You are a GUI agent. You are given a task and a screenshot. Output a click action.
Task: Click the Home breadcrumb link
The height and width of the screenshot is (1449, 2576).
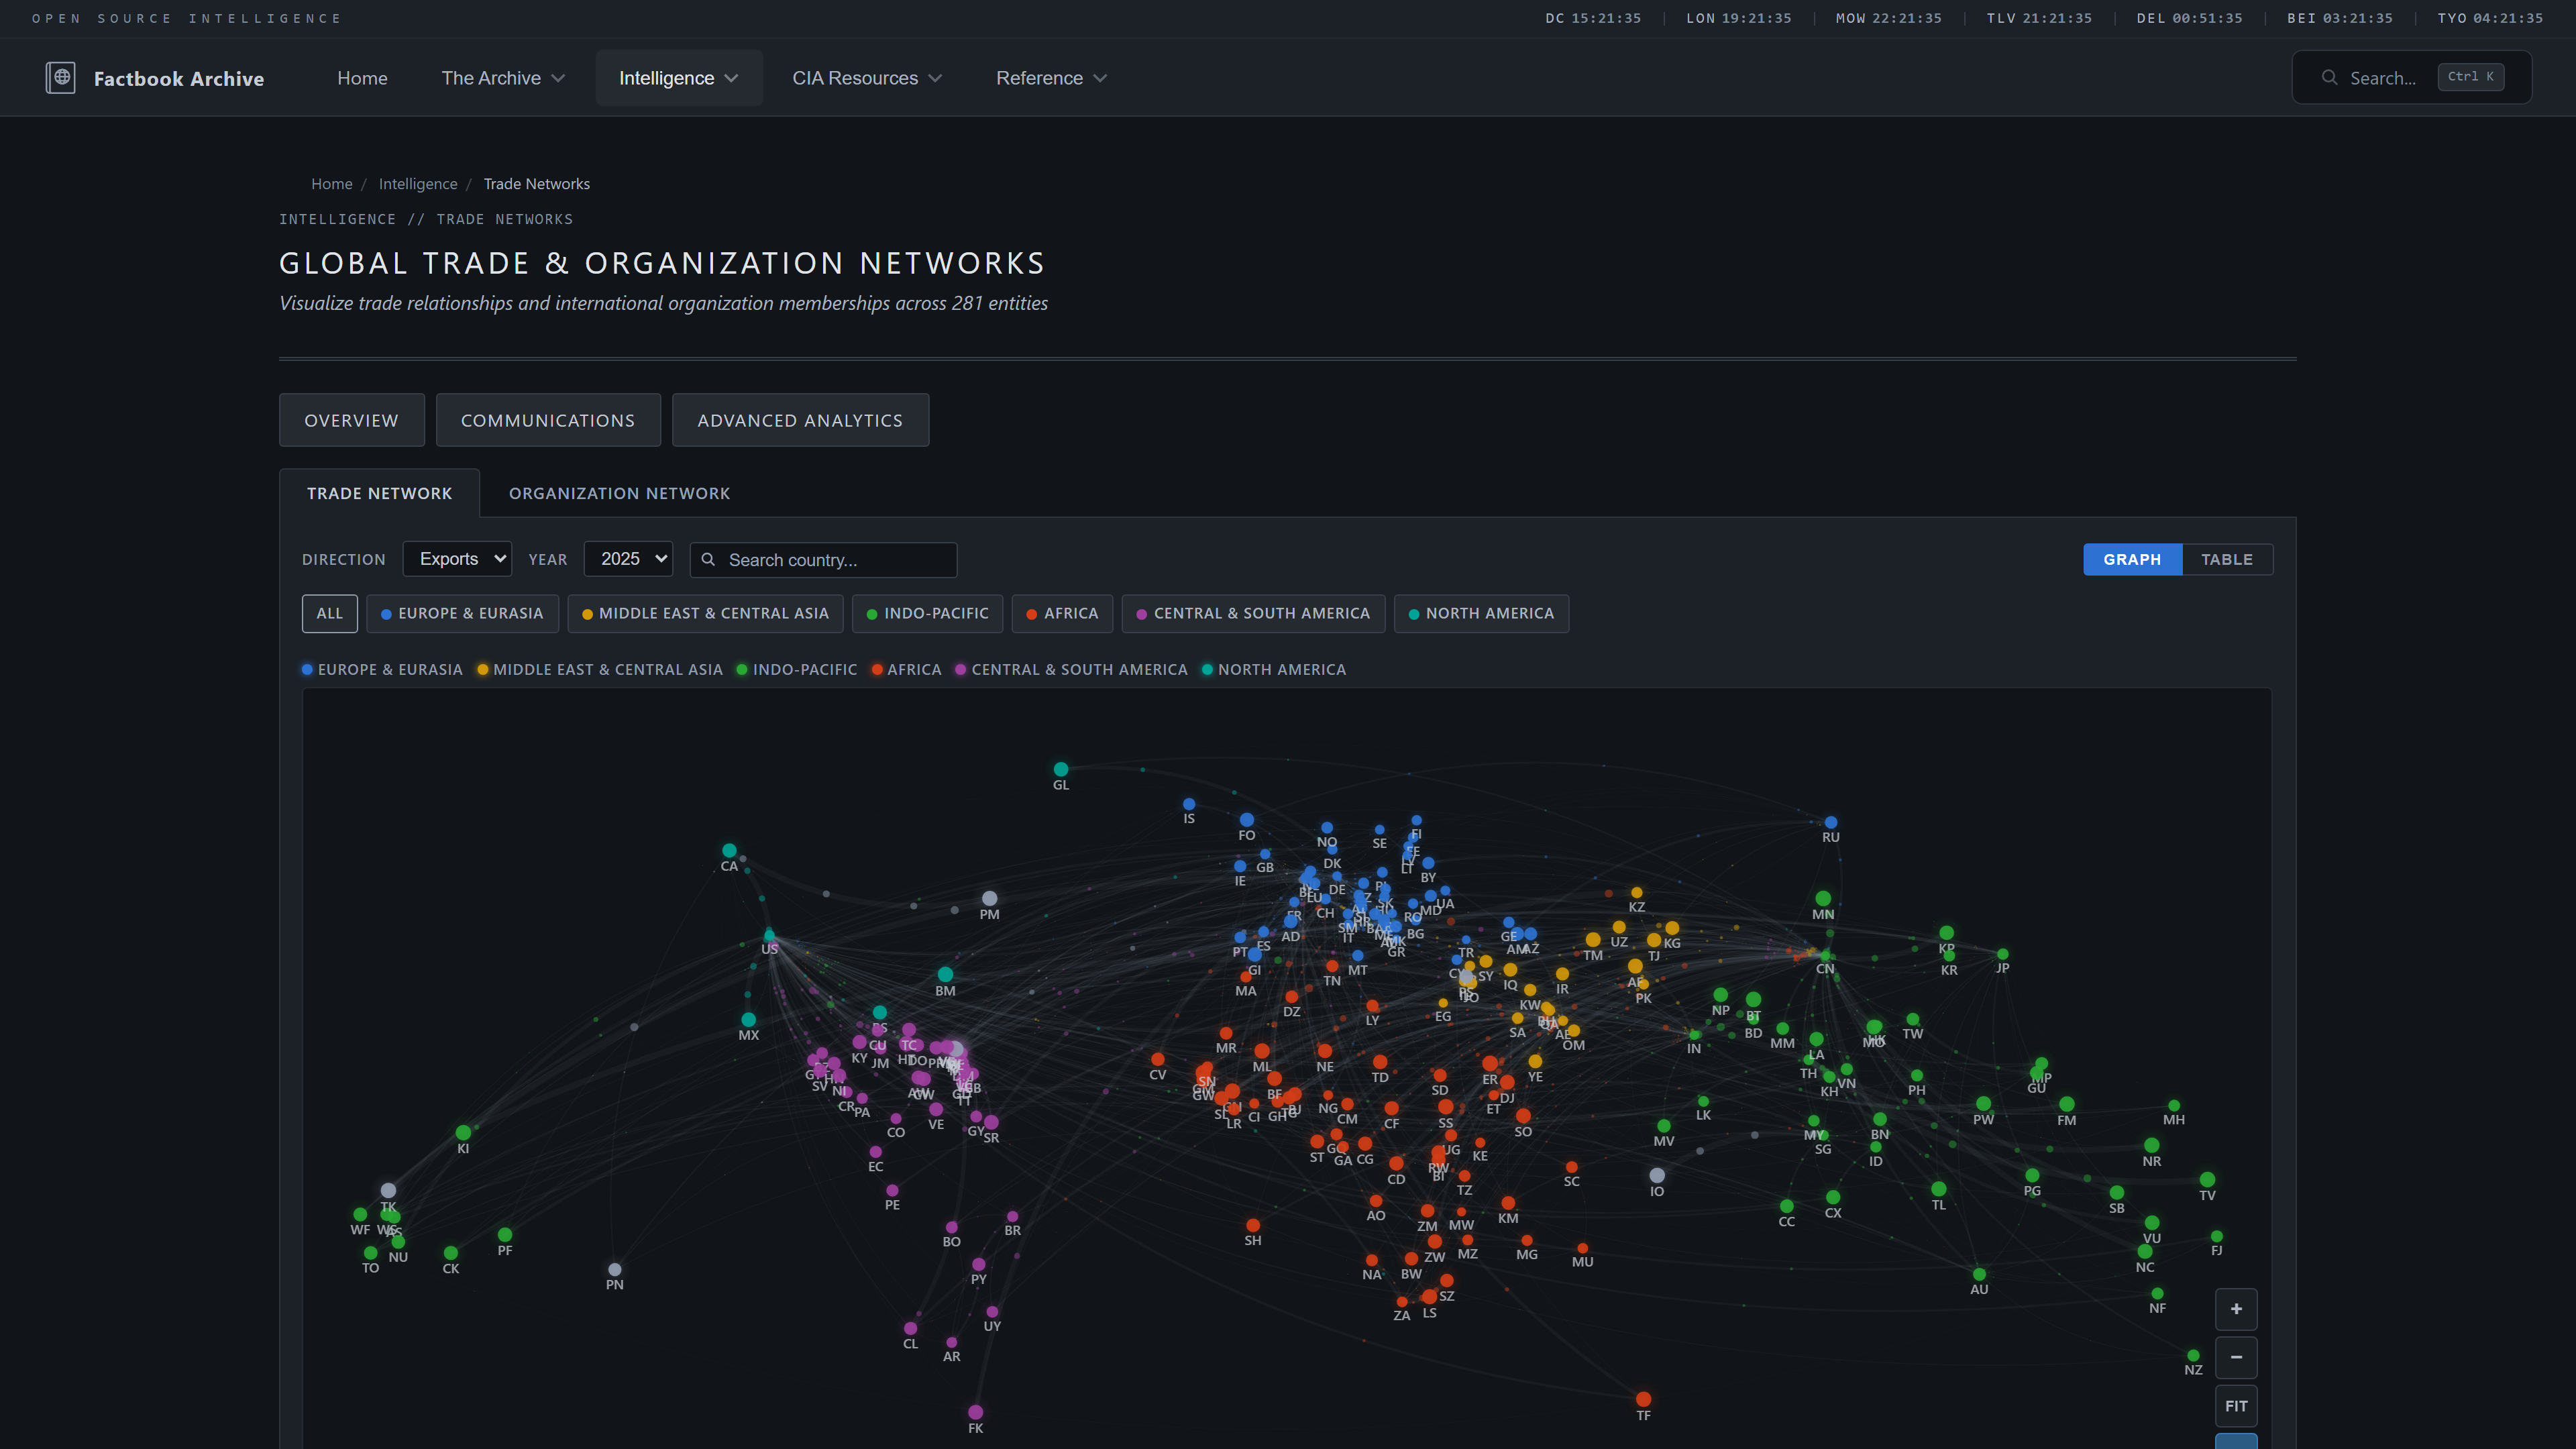pyautogui.click(x=331, y=183)
